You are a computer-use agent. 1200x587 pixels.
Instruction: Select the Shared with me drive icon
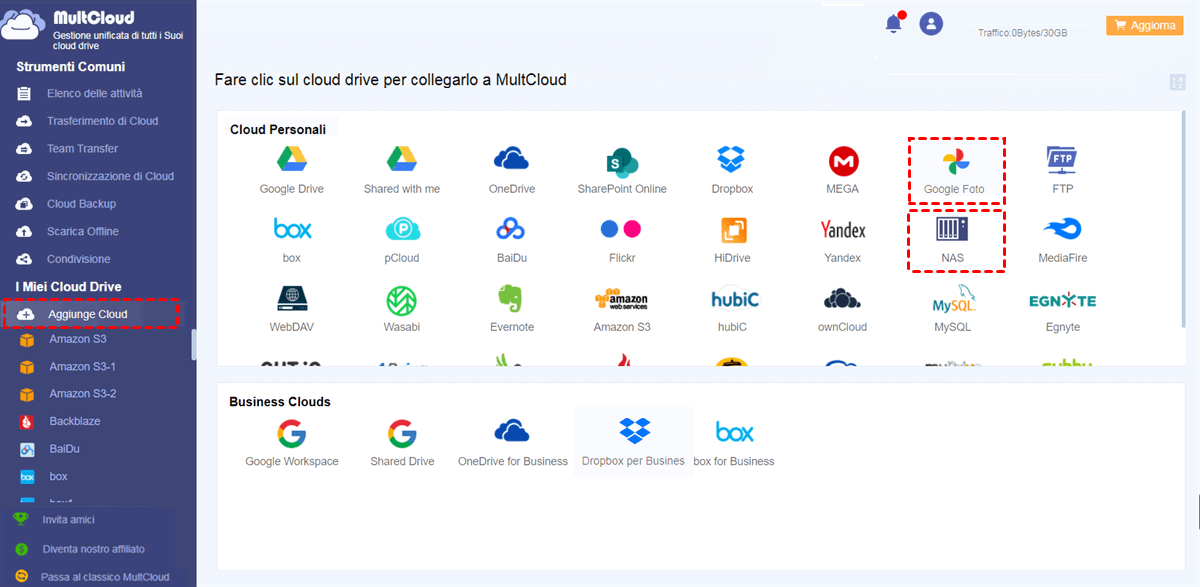(x=402, y=160)
